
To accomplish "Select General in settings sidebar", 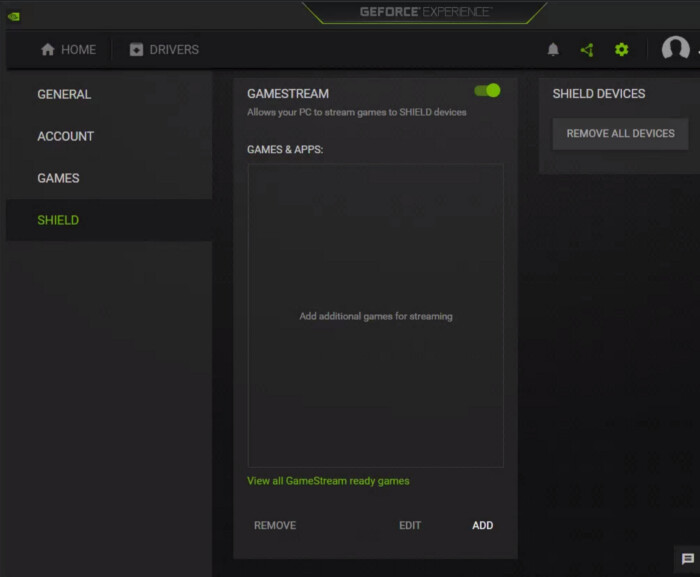I will (64, 94).
